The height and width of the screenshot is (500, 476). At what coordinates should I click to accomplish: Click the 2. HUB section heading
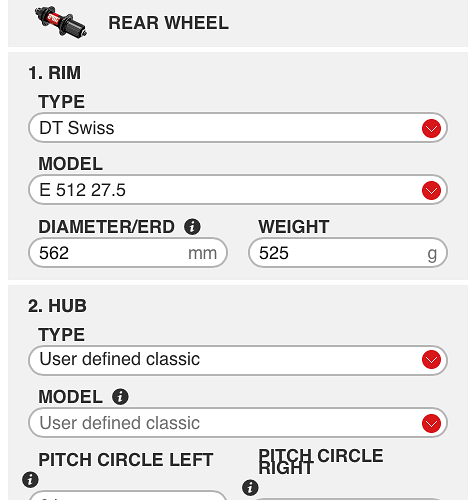tap(57, 306)
